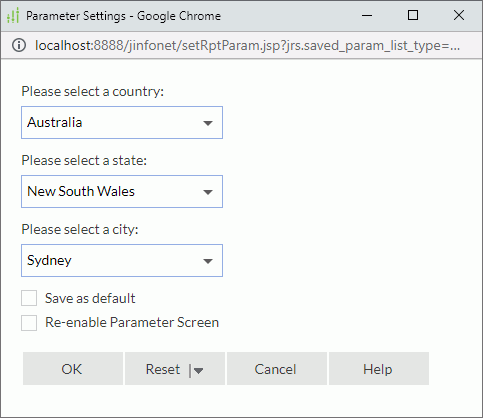Close the Parameter Settings window
The width and height of the screenshot is (483, 418).
459,15
